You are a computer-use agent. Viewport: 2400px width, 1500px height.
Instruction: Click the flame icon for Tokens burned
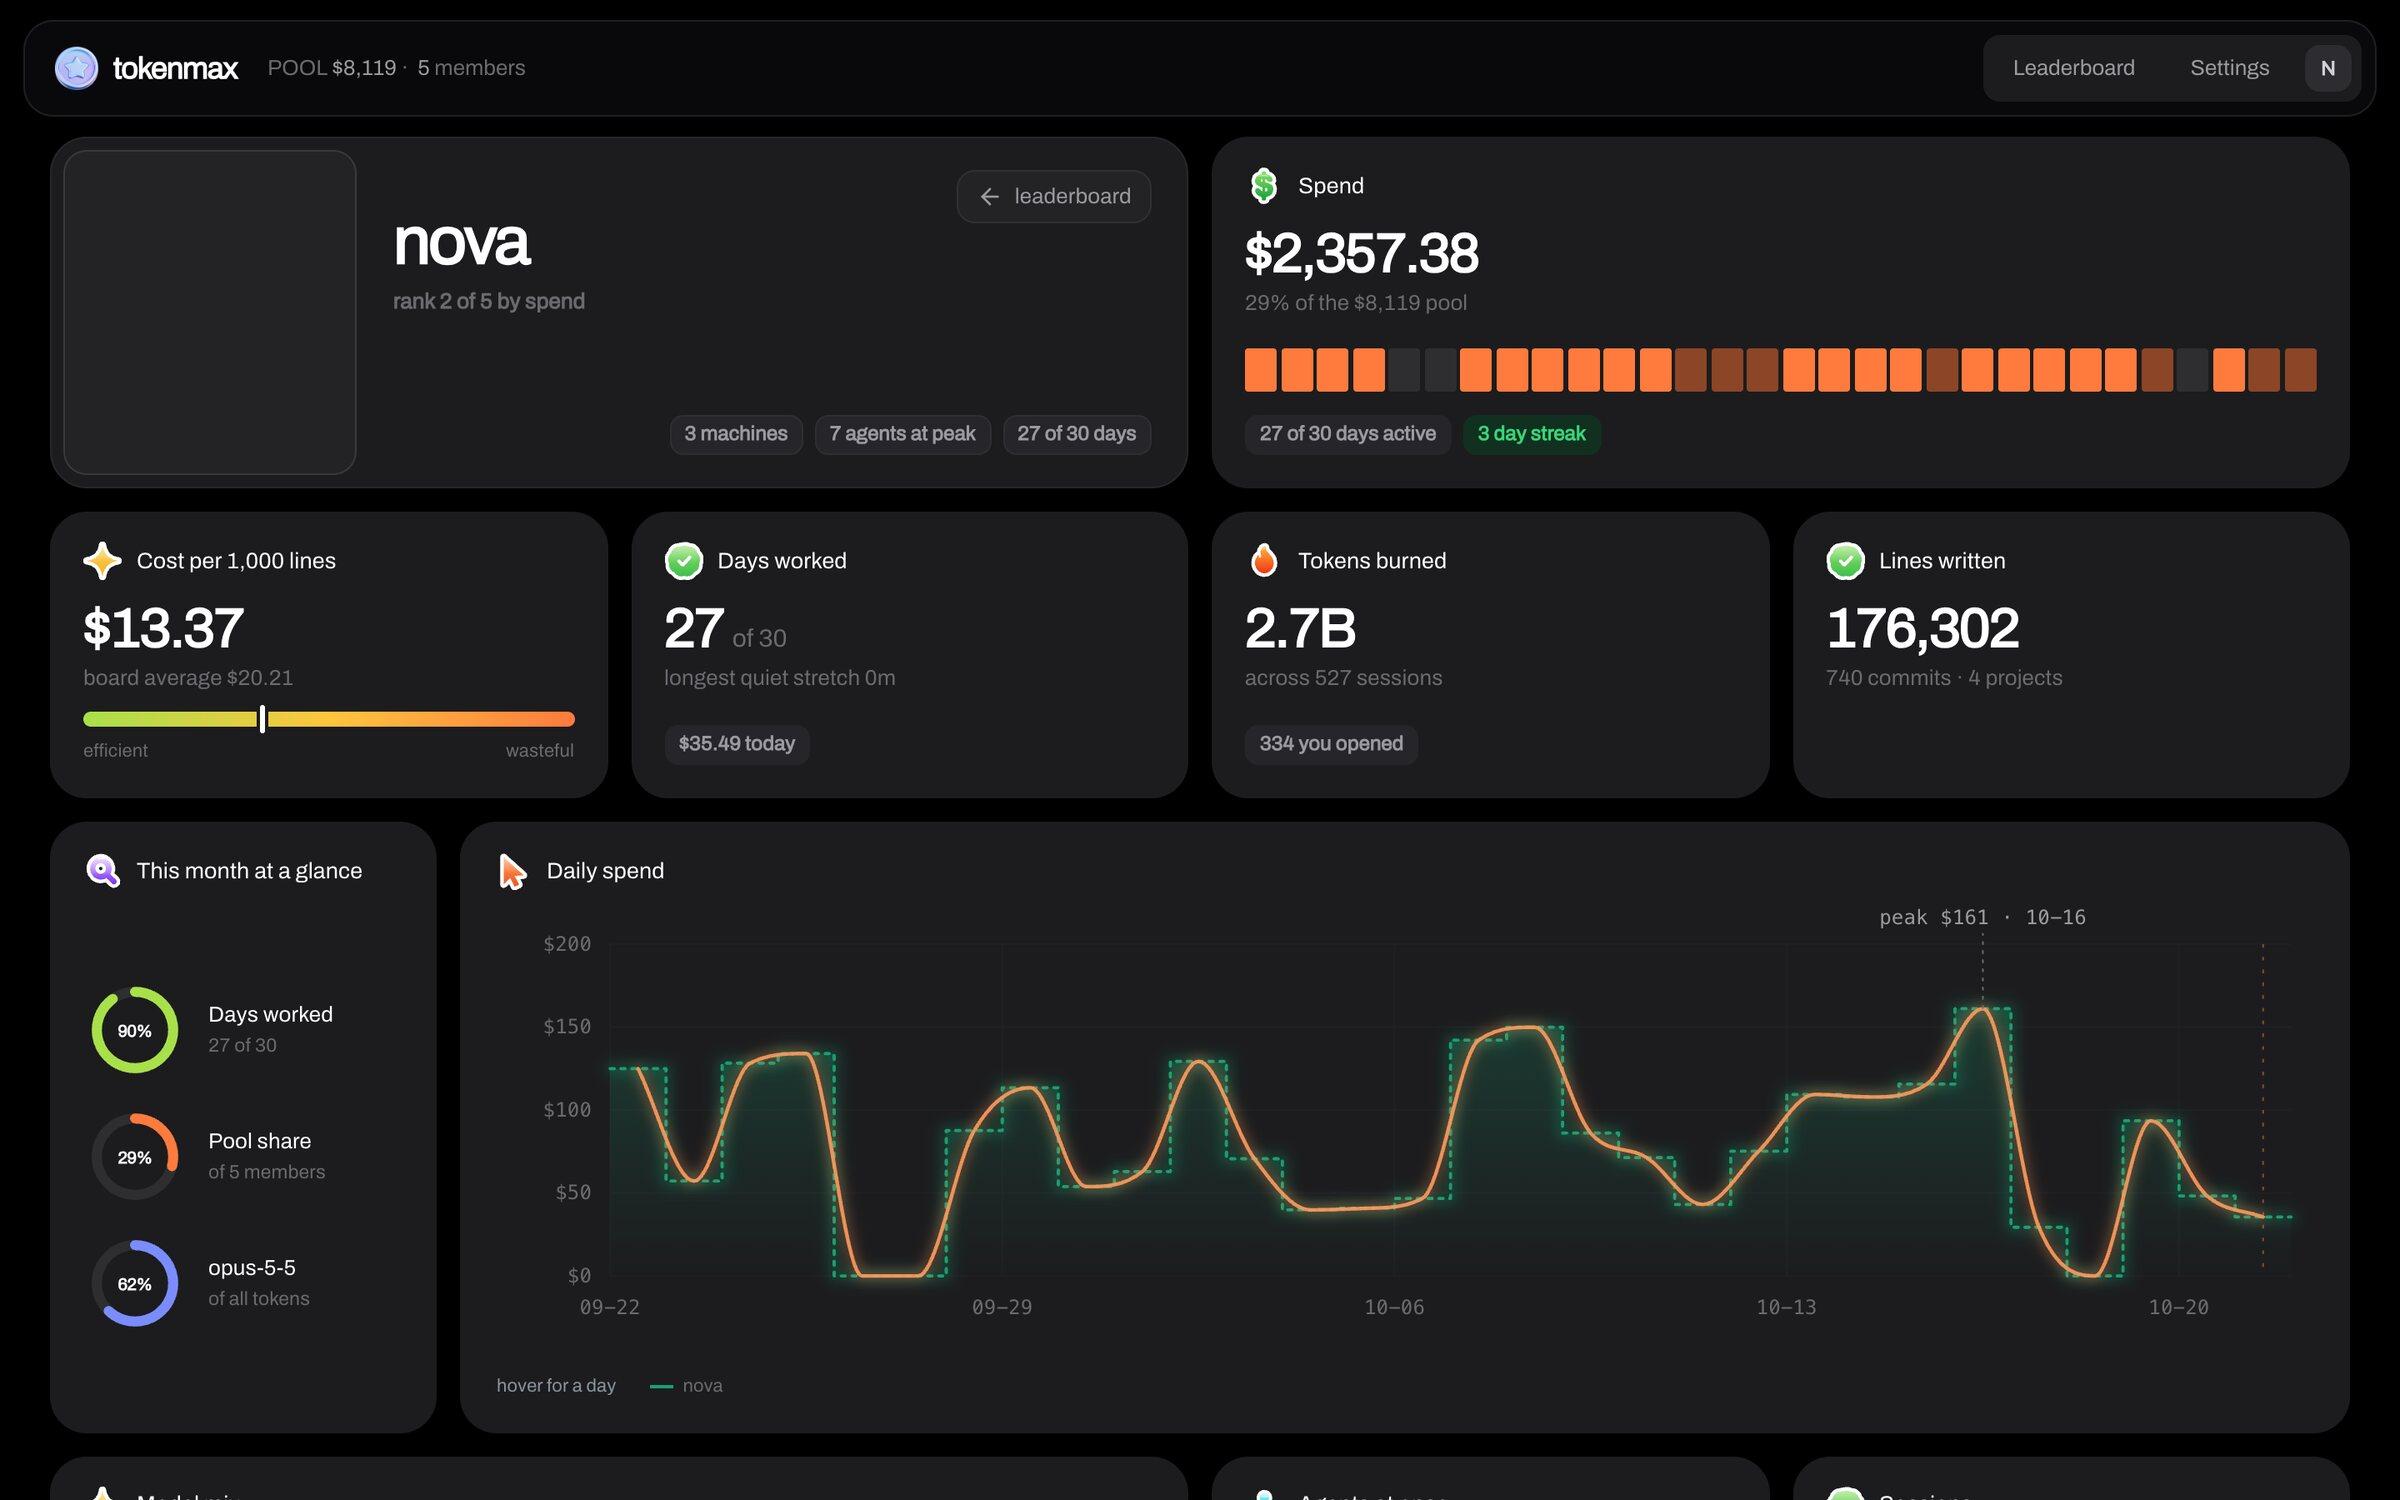[x=1264, y=561]
